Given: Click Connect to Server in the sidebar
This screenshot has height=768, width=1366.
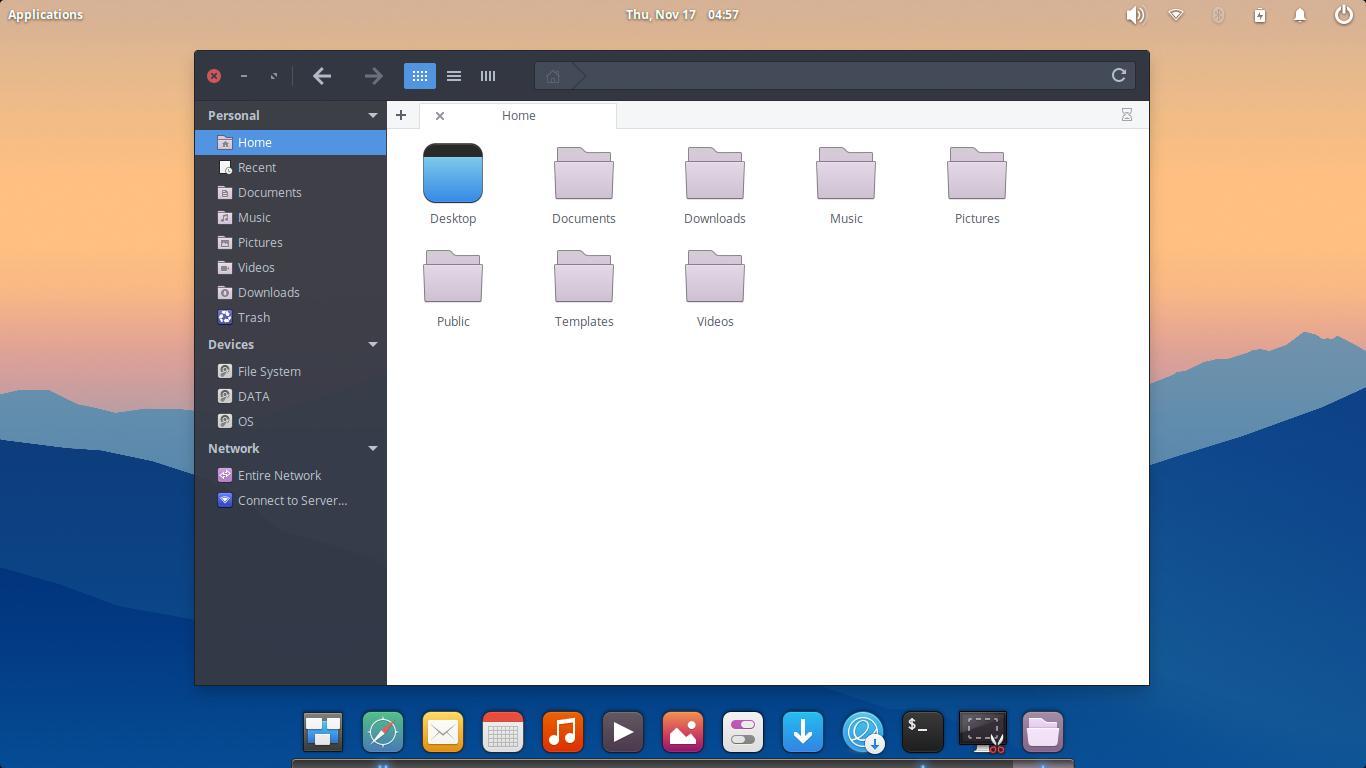Looking at the screenshot, I should click(x=292, y=500).
